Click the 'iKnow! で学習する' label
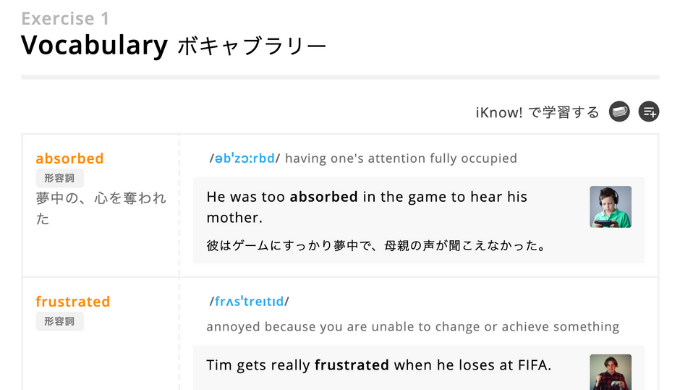The width and height of the screenshot is (680, 390). coord(537,112)
